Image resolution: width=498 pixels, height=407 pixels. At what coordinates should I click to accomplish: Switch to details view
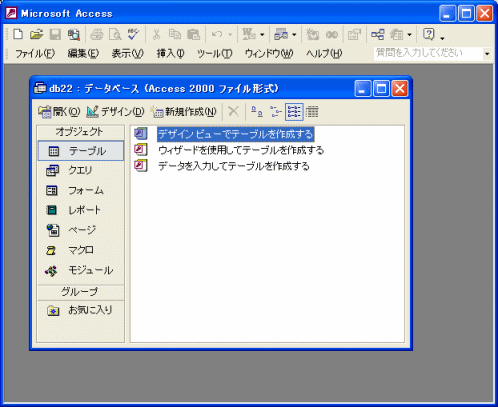312,112
